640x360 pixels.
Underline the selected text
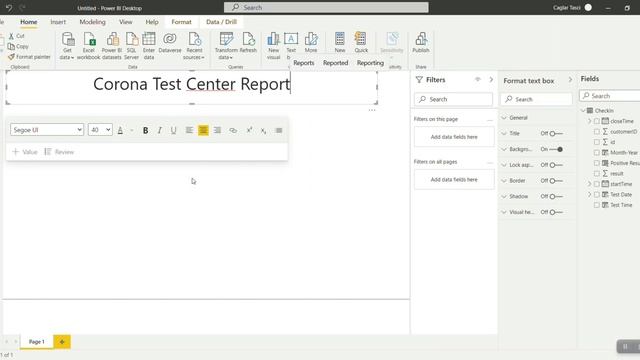(x=173, y=130)
